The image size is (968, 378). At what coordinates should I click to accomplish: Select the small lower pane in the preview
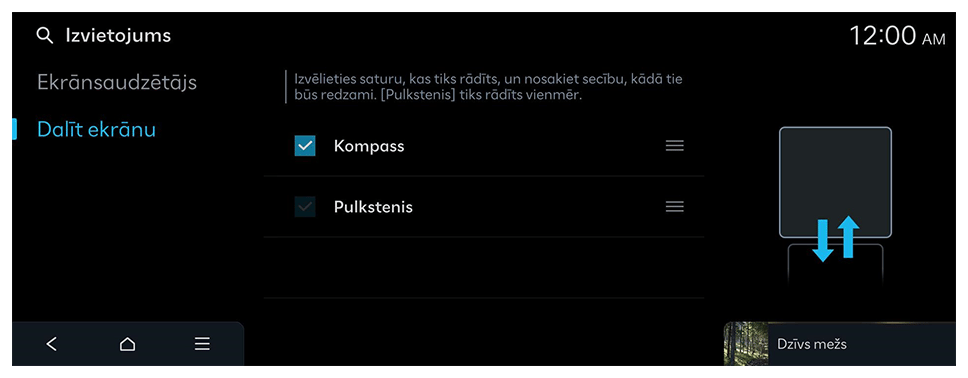tap(835, 266)
